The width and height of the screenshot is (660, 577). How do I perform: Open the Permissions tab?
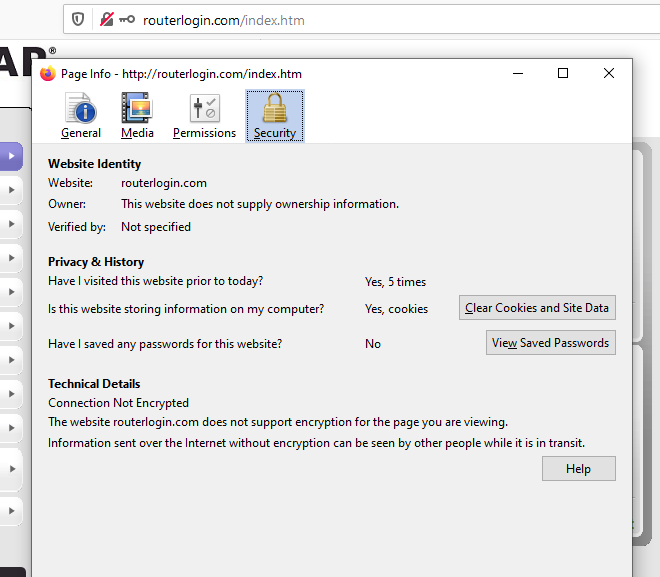205,116
